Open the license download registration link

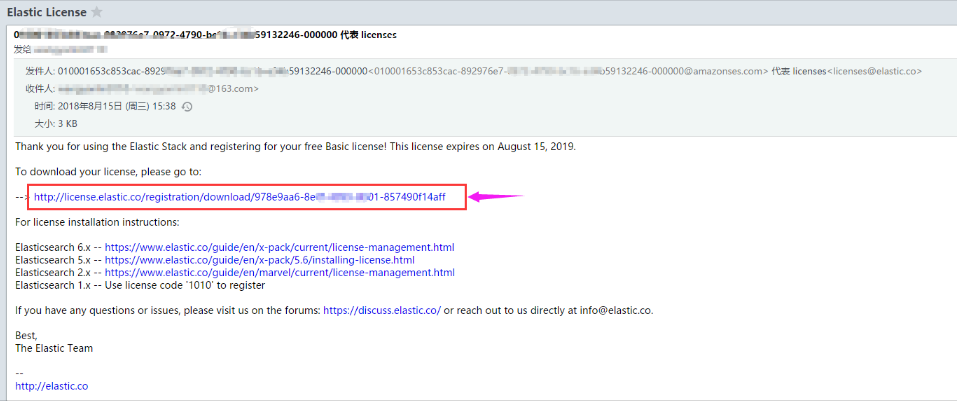click(240, 197)
